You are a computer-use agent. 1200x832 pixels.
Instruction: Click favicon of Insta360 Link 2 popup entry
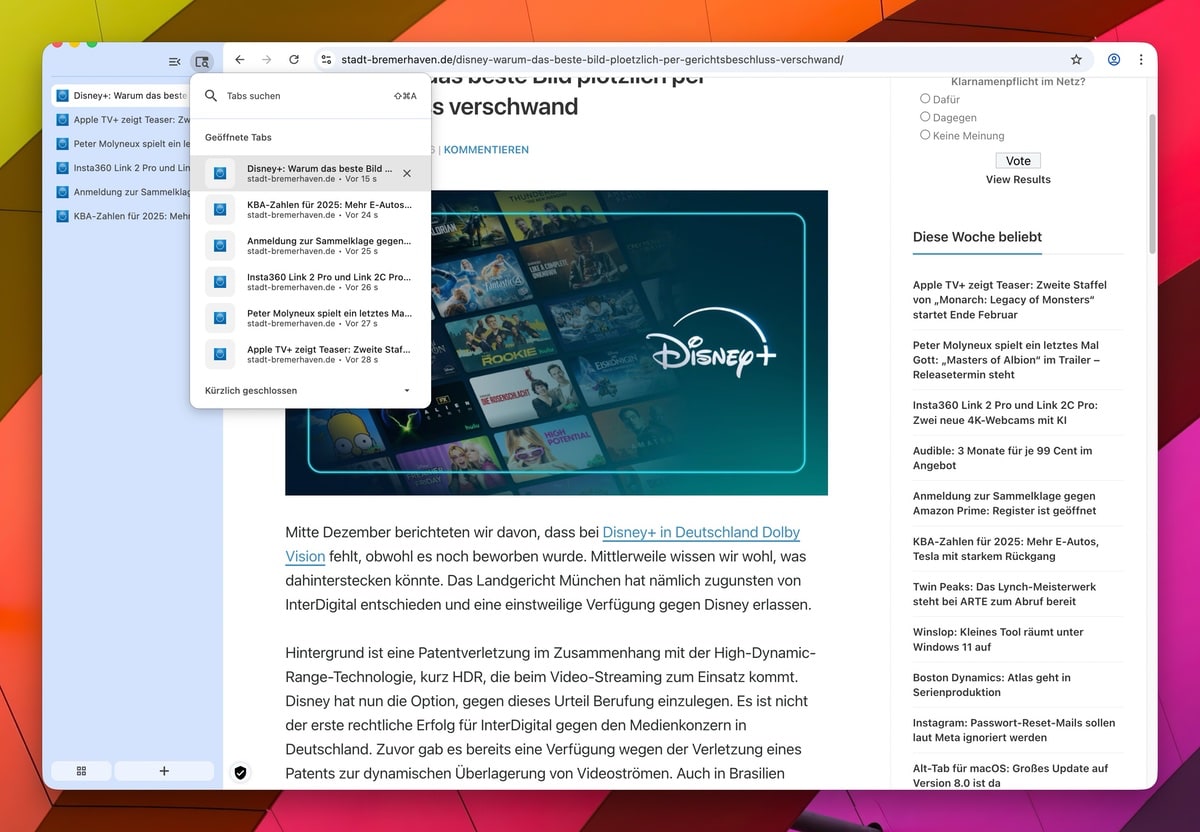(x=220, y=281)
